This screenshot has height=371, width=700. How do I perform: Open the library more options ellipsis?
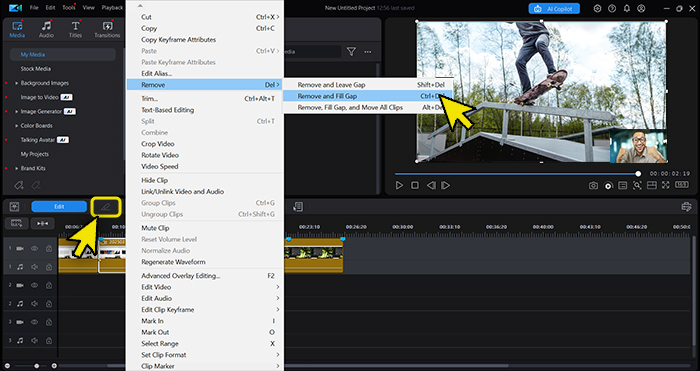[367, 52]
